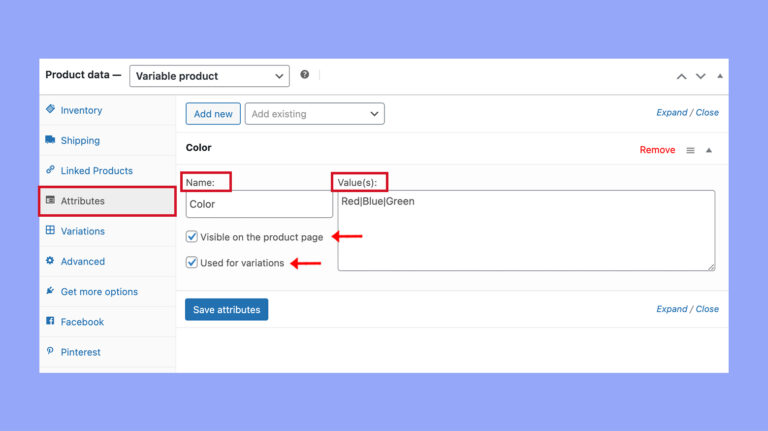768x431 pixels.
Task: Toggle Used for variations checkbox
Action: (x=192, y=263)
